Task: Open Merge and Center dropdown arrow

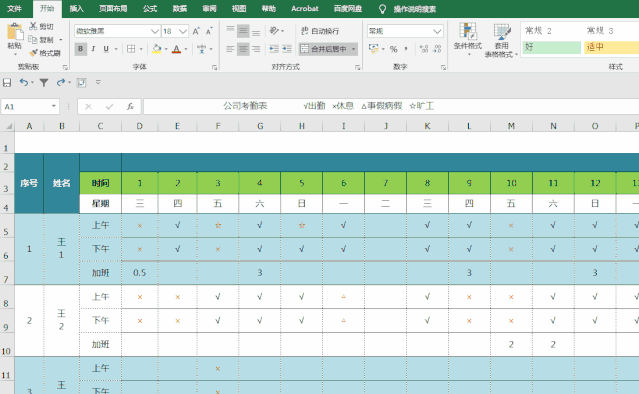Action: coord(353,49)
